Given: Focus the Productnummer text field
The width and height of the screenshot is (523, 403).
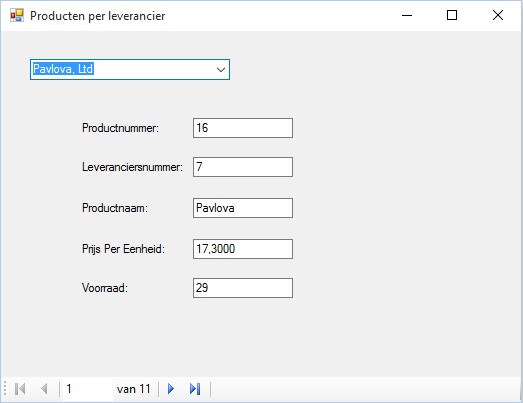Looking at the screenshot, I should click(243, 128).
